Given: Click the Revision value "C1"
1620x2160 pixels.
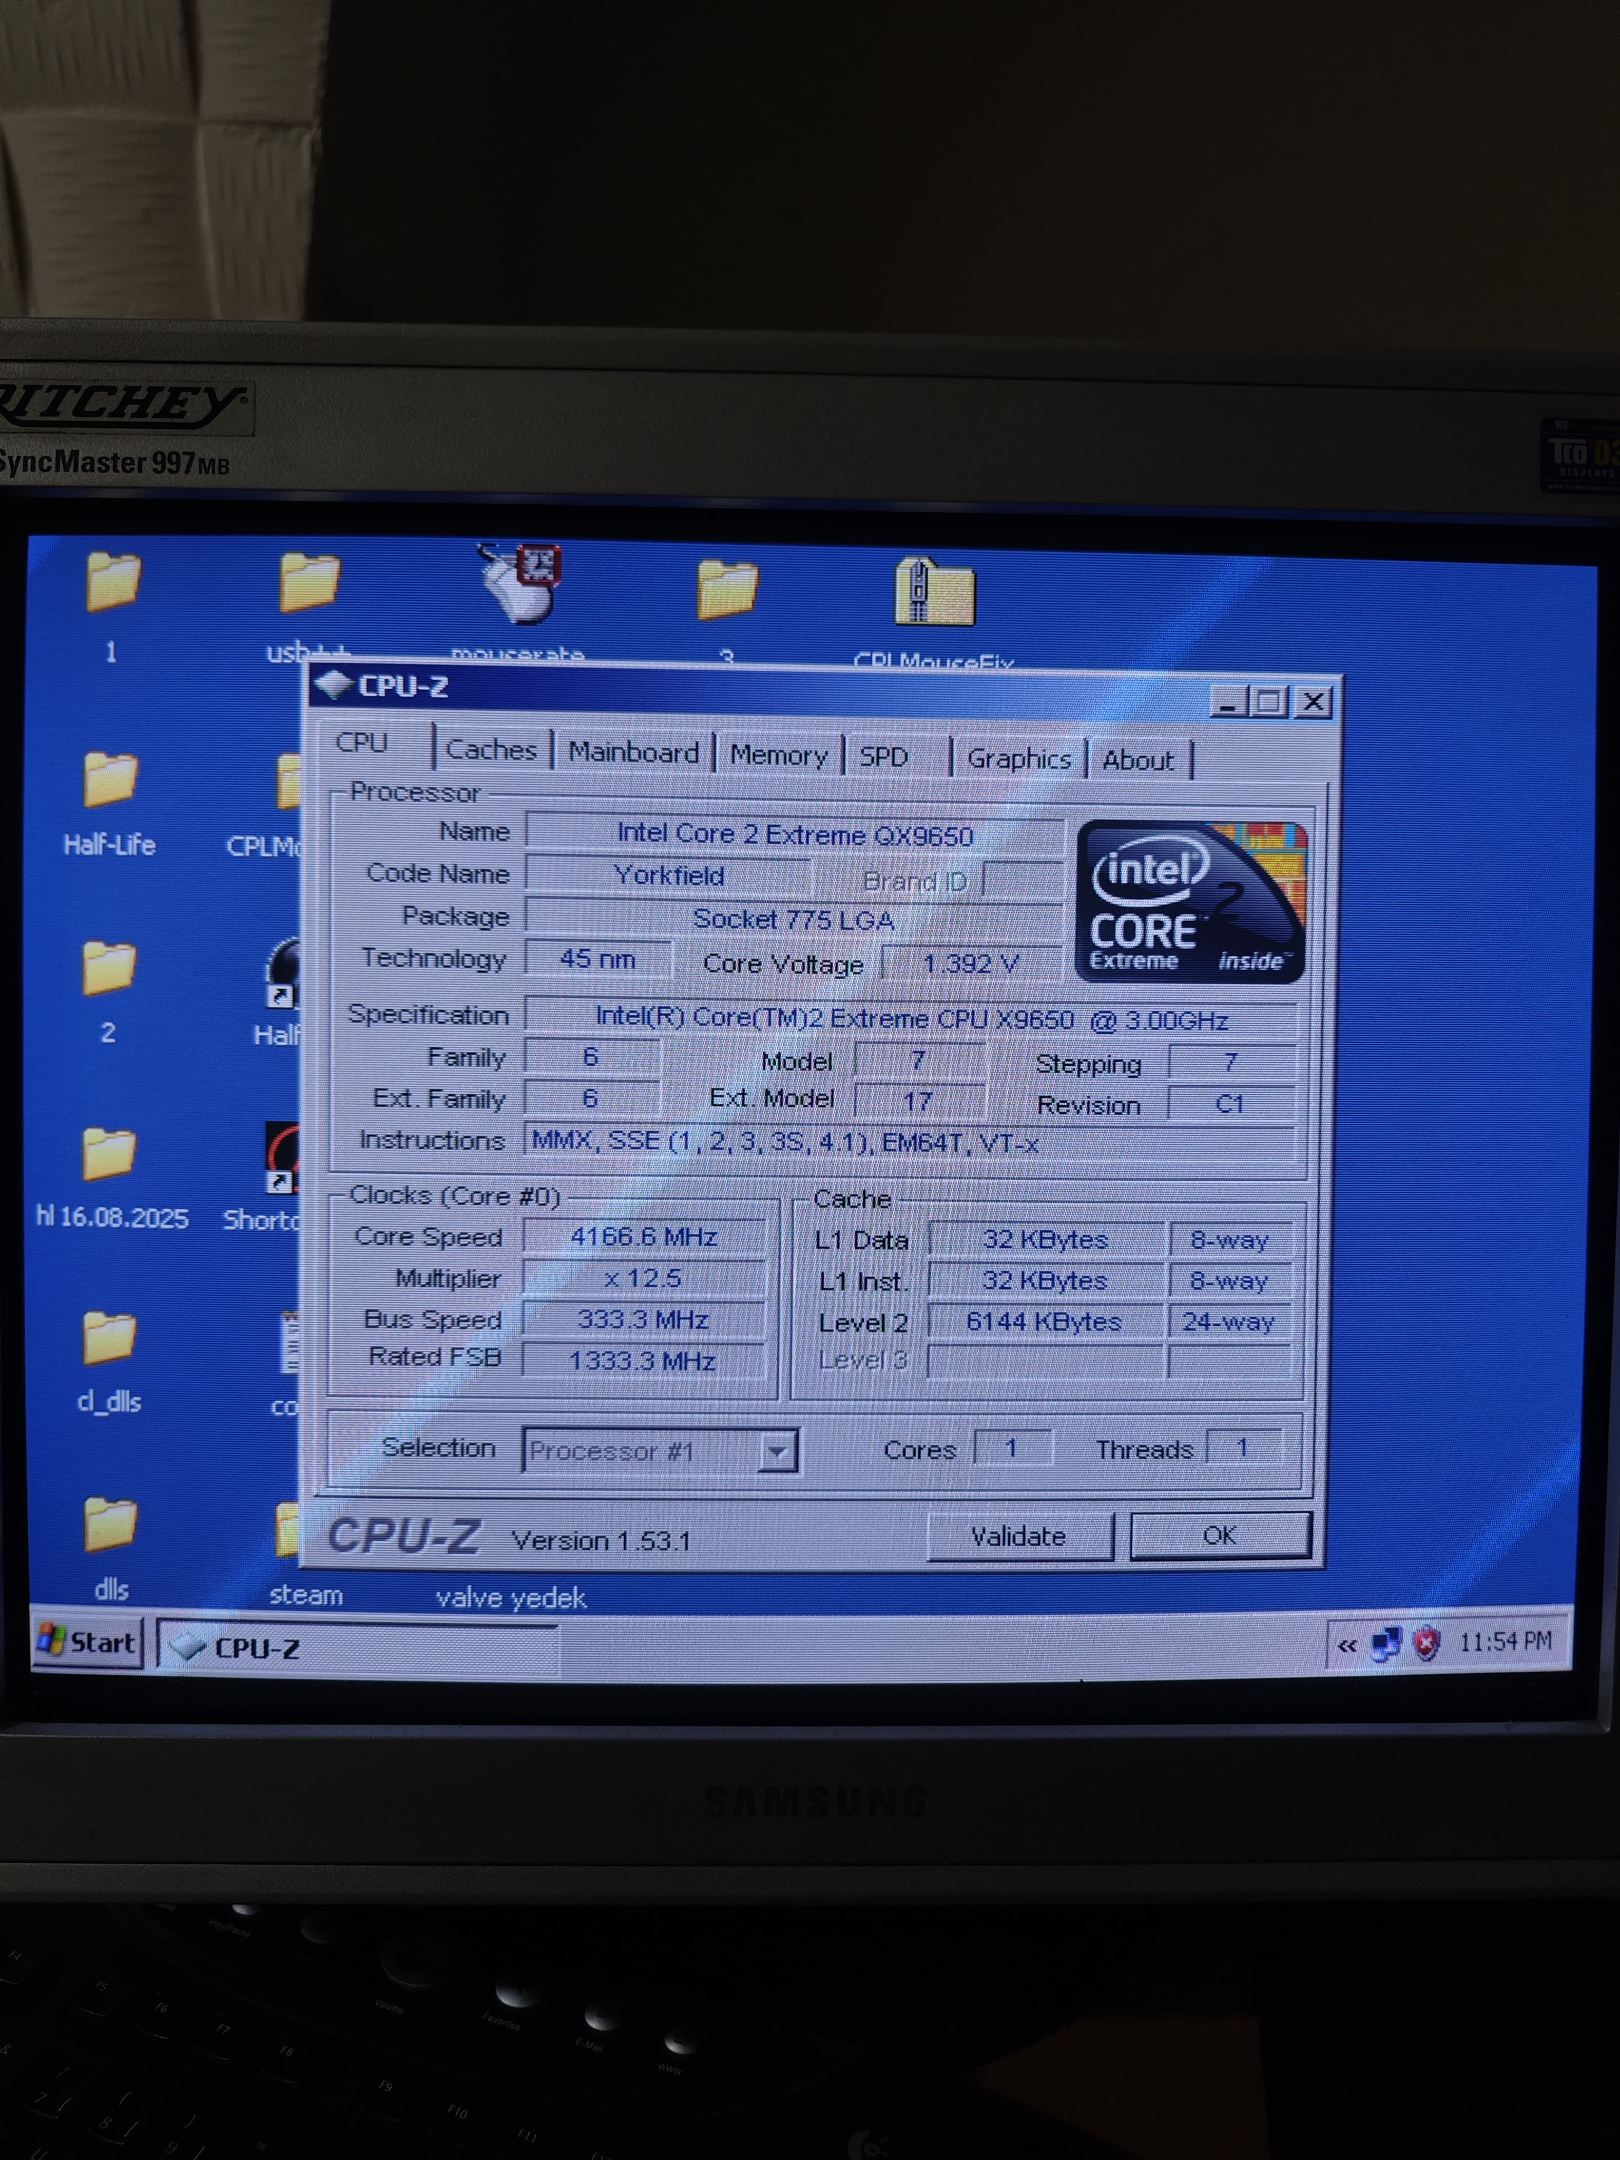Looking at the screenshot, I should [x=1231, y=1104].
